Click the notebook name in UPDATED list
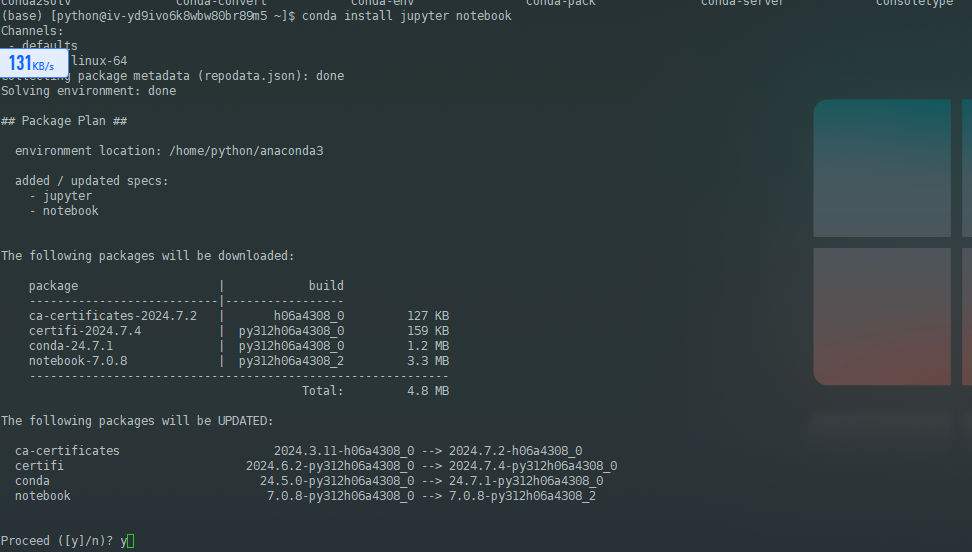 [43, 496]
